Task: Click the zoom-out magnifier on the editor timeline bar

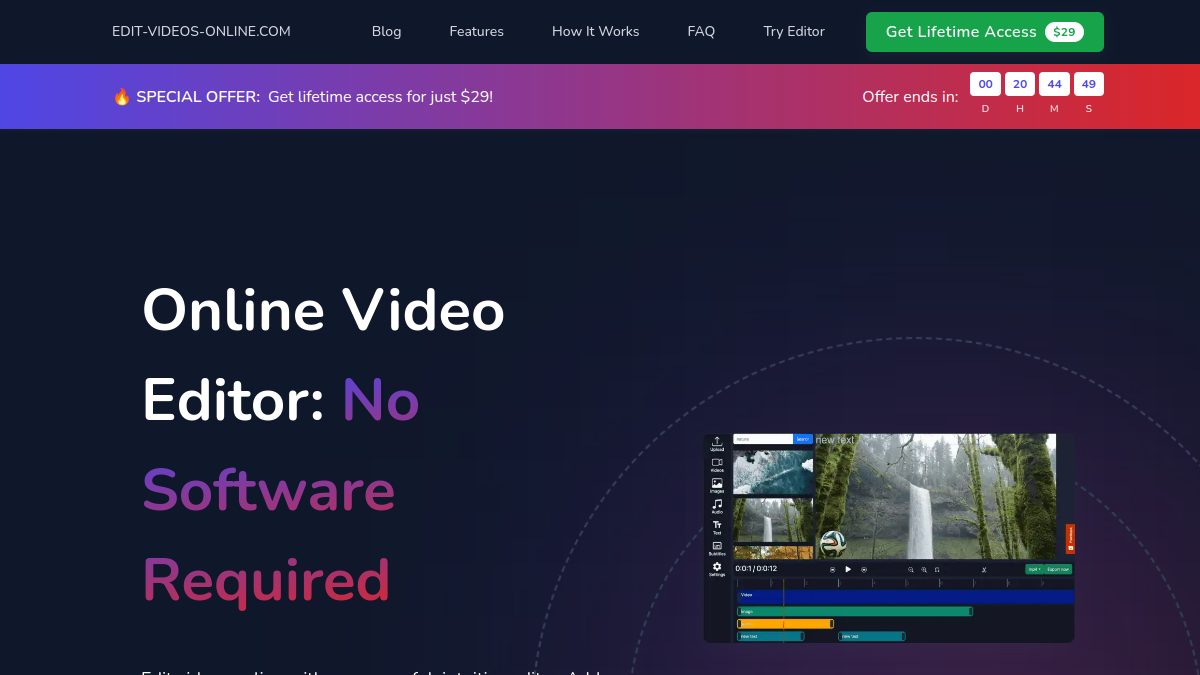Action: coord(910,570)
